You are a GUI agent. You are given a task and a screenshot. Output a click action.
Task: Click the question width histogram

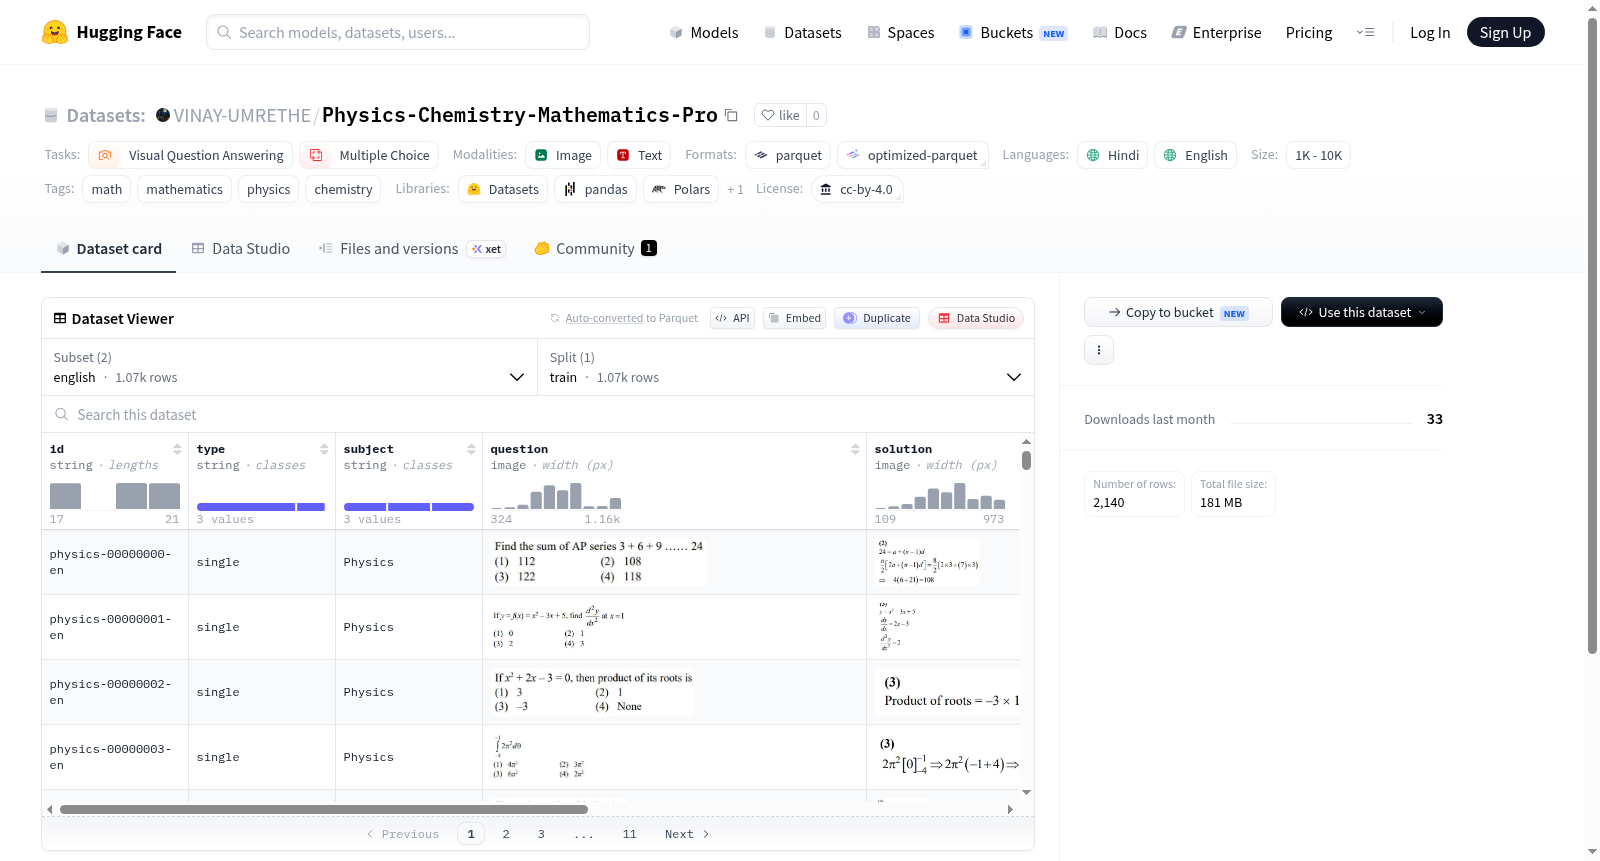[x=556, y=495]
